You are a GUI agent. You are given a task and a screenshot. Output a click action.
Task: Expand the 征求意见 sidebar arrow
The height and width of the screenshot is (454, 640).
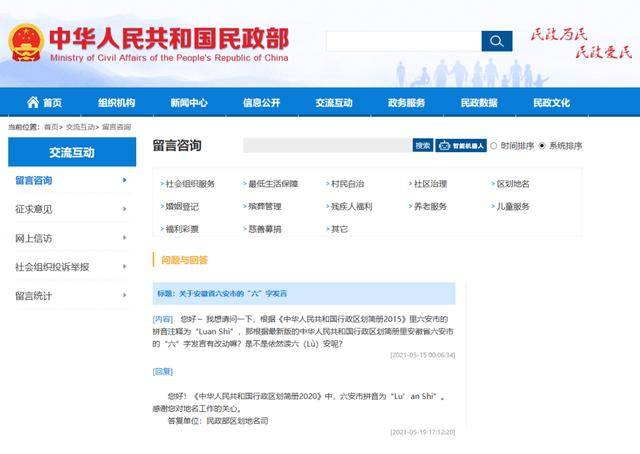[124, 209]
